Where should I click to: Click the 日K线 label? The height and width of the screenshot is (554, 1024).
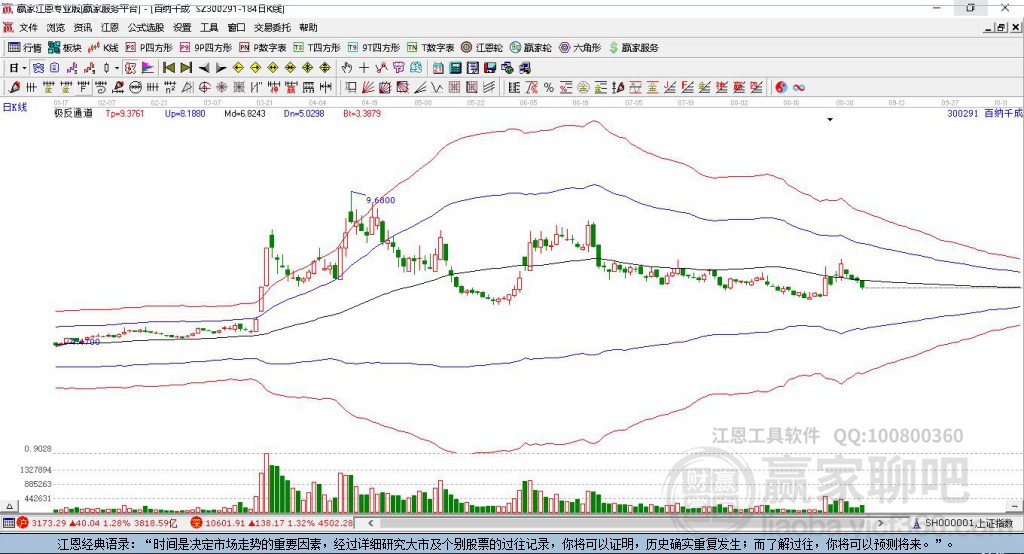click(15, 107)
